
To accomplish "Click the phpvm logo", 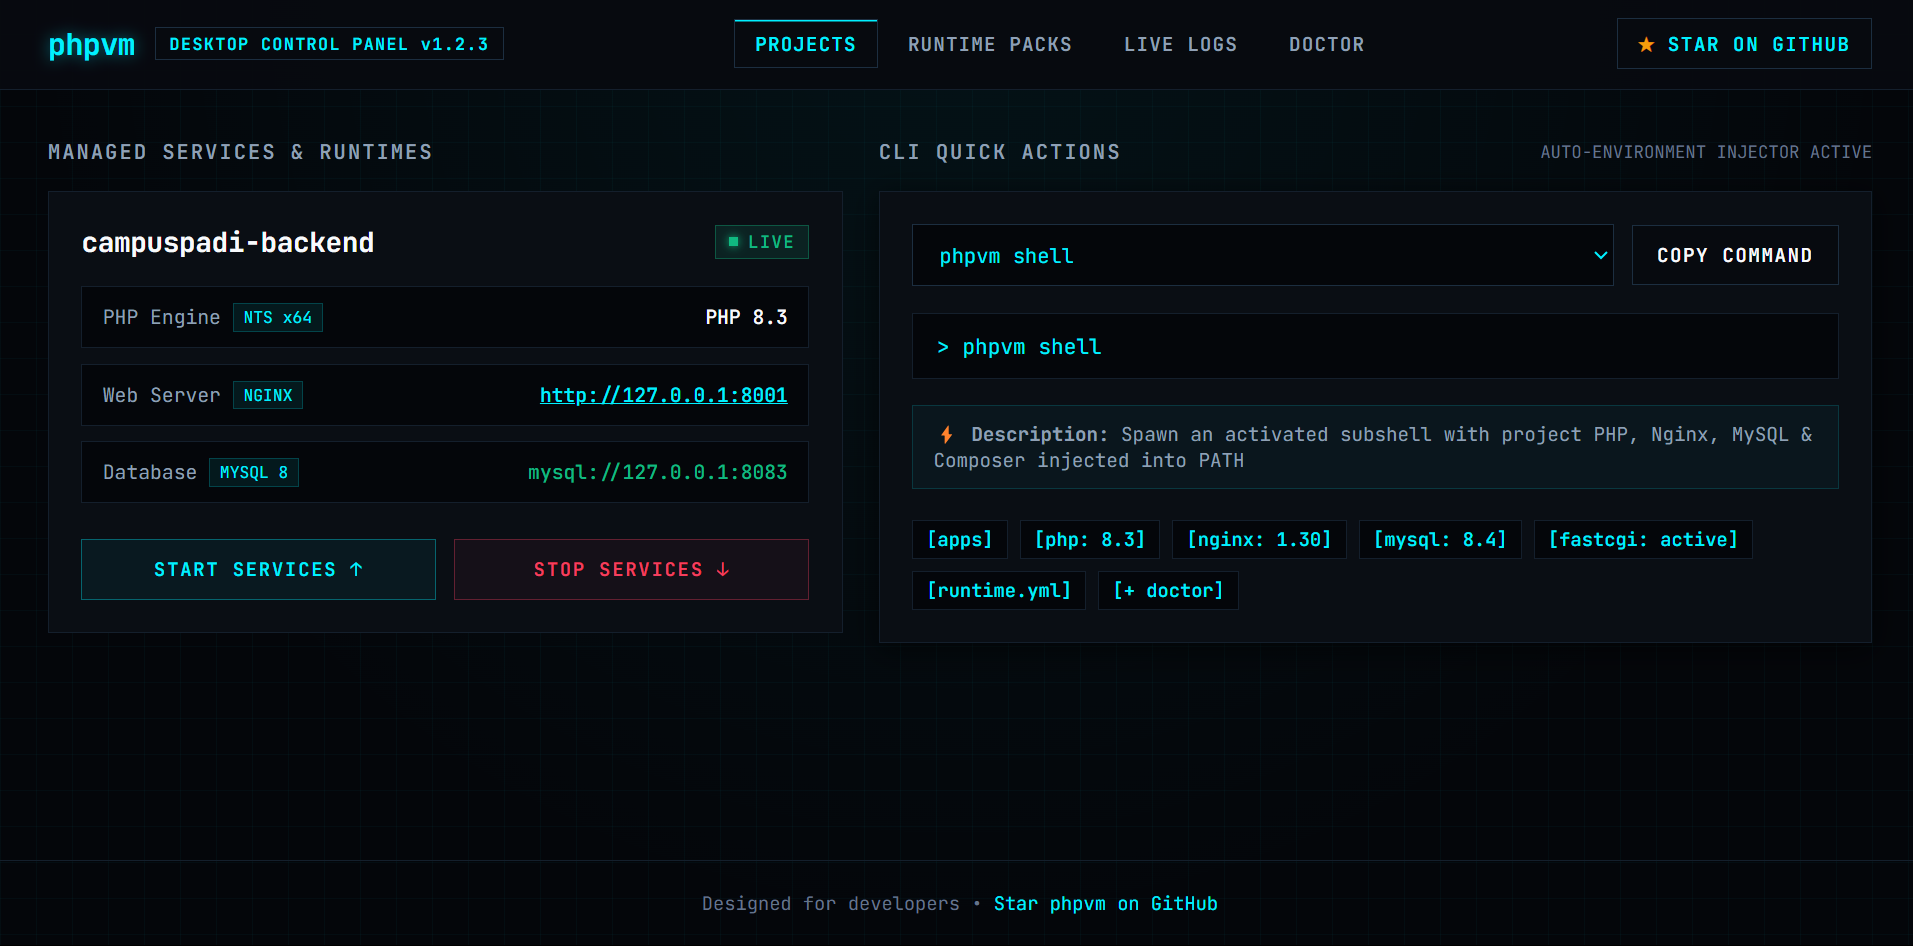I will click(x=92, y=45).
